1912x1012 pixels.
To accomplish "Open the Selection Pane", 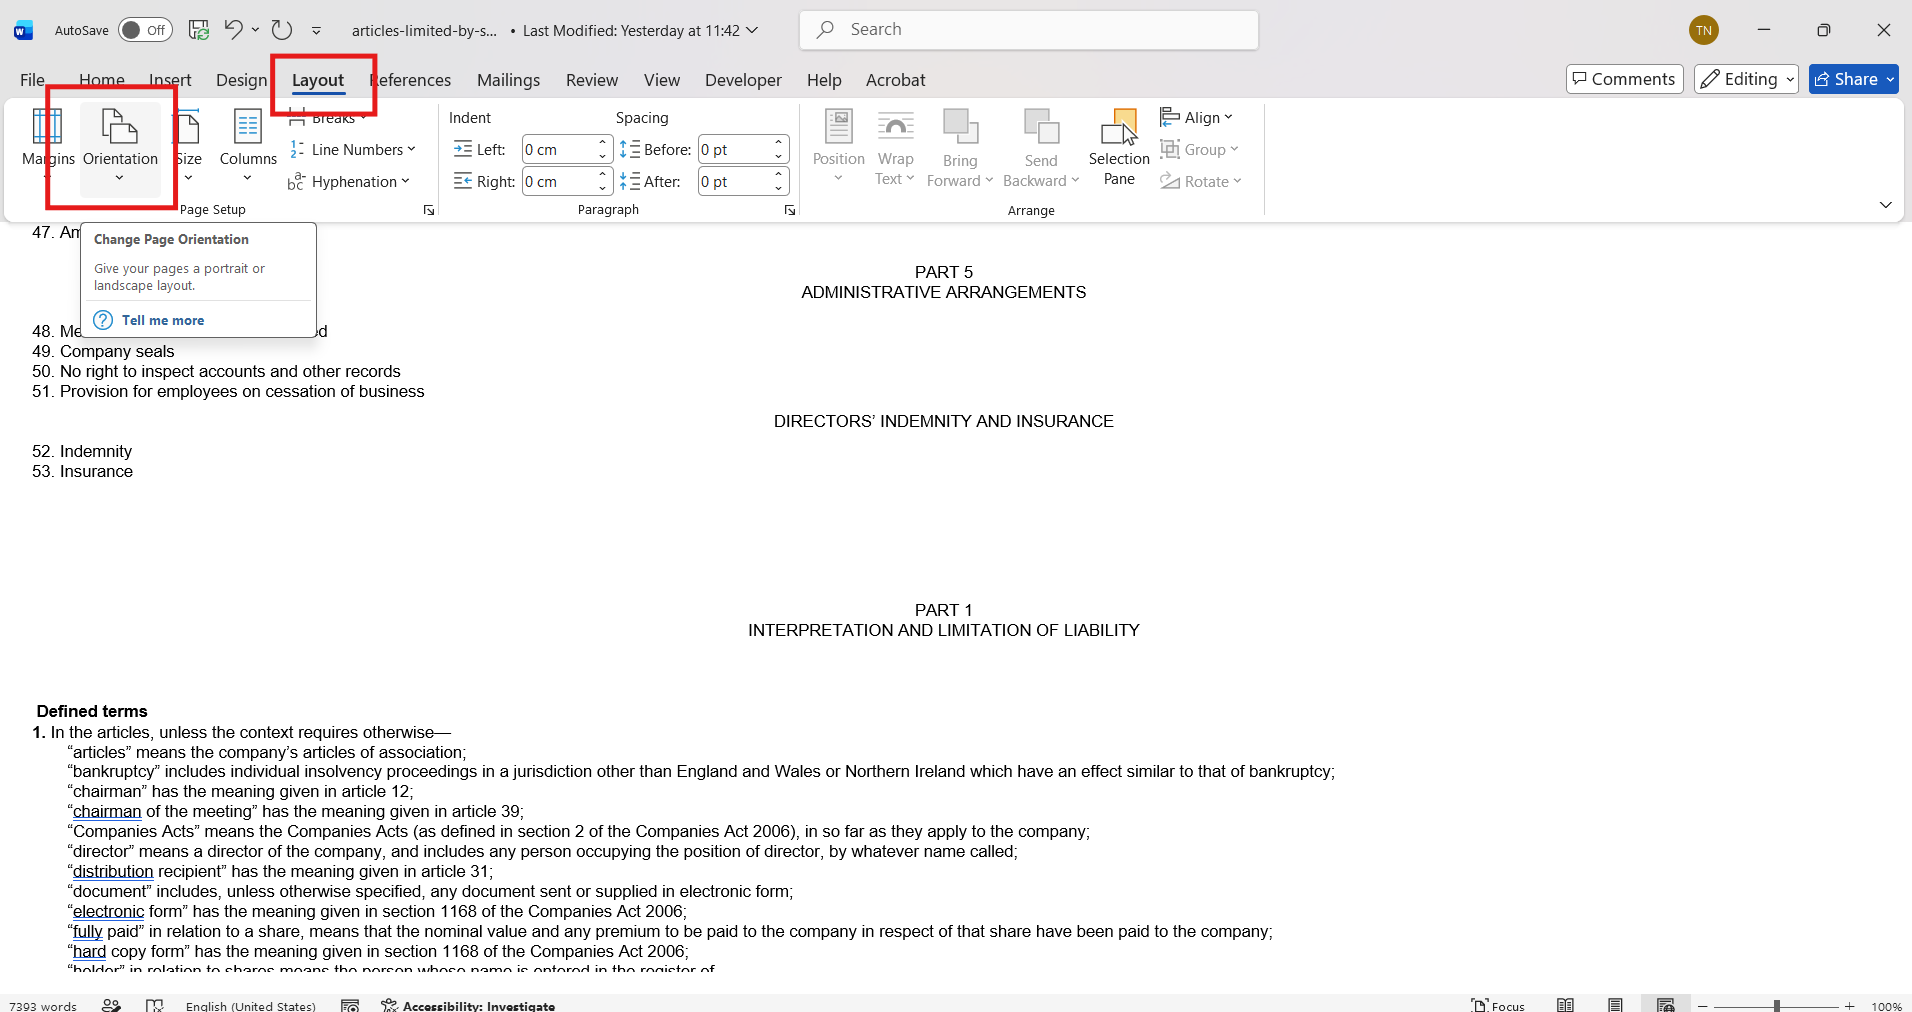I will click(1119, 147).
